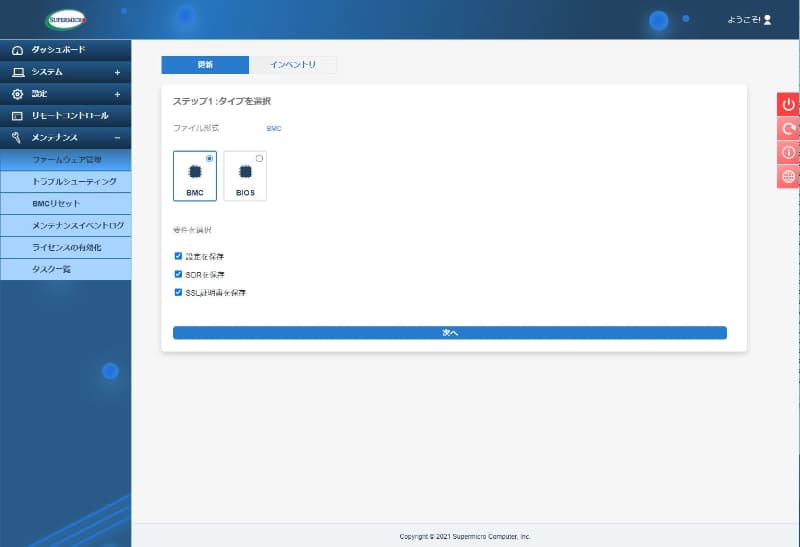This screenshot has width=800, height=547.
Task: Select ライセンスの有効化 submenu
Action: [65, 247]
